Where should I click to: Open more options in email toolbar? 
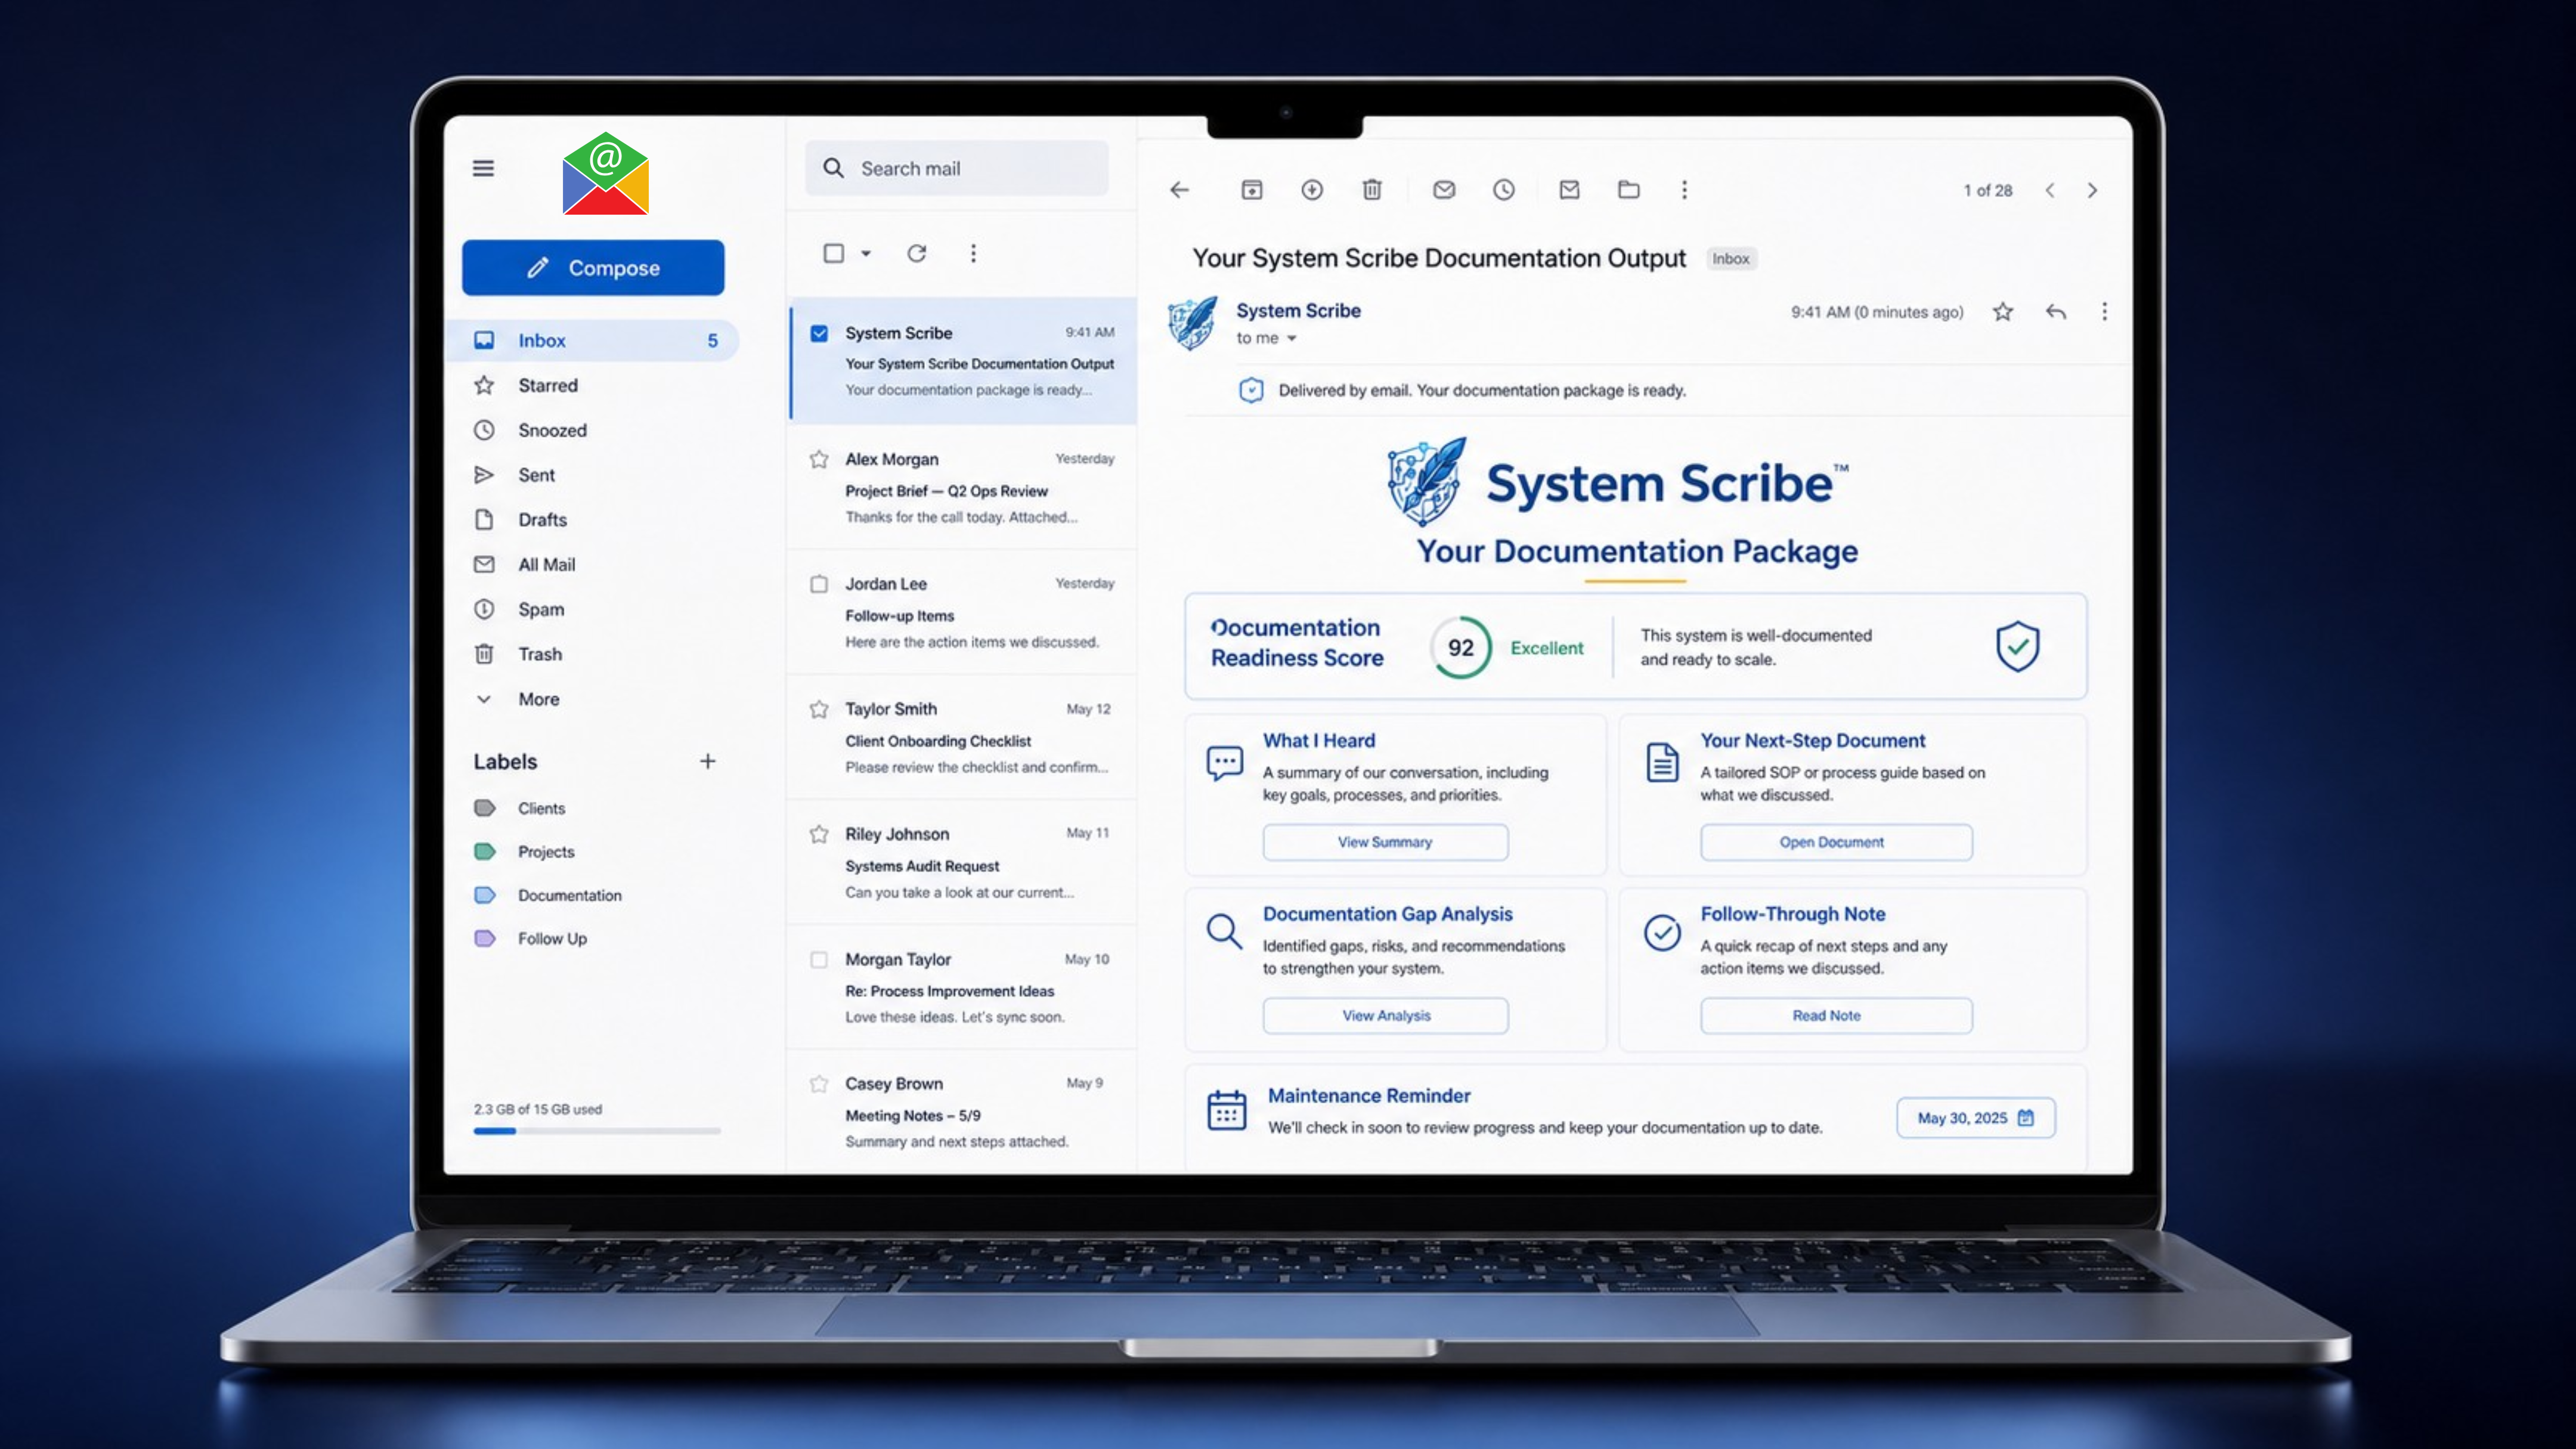pos(1684,190)
